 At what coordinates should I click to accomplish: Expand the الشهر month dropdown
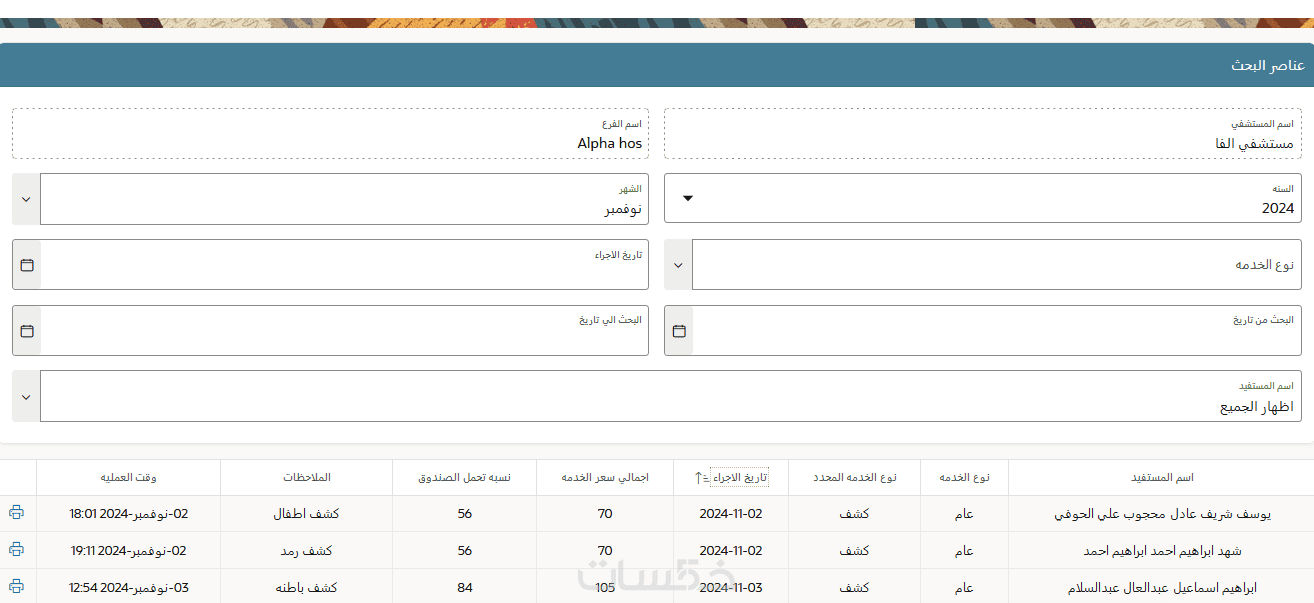tap(27, 199)
